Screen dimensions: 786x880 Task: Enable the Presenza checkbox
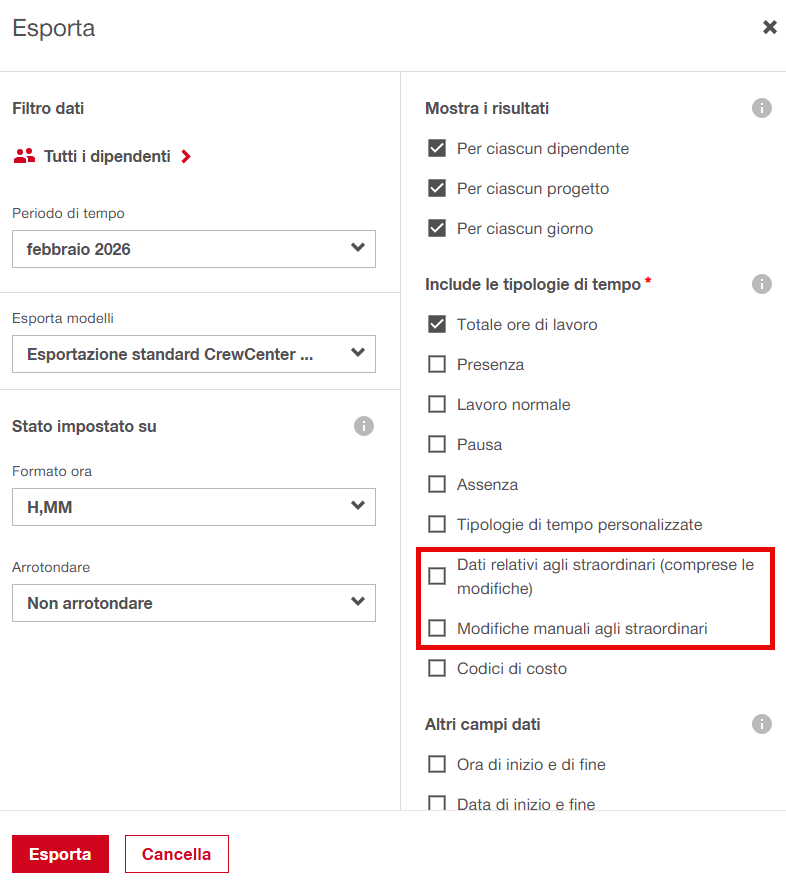point(437,364)
